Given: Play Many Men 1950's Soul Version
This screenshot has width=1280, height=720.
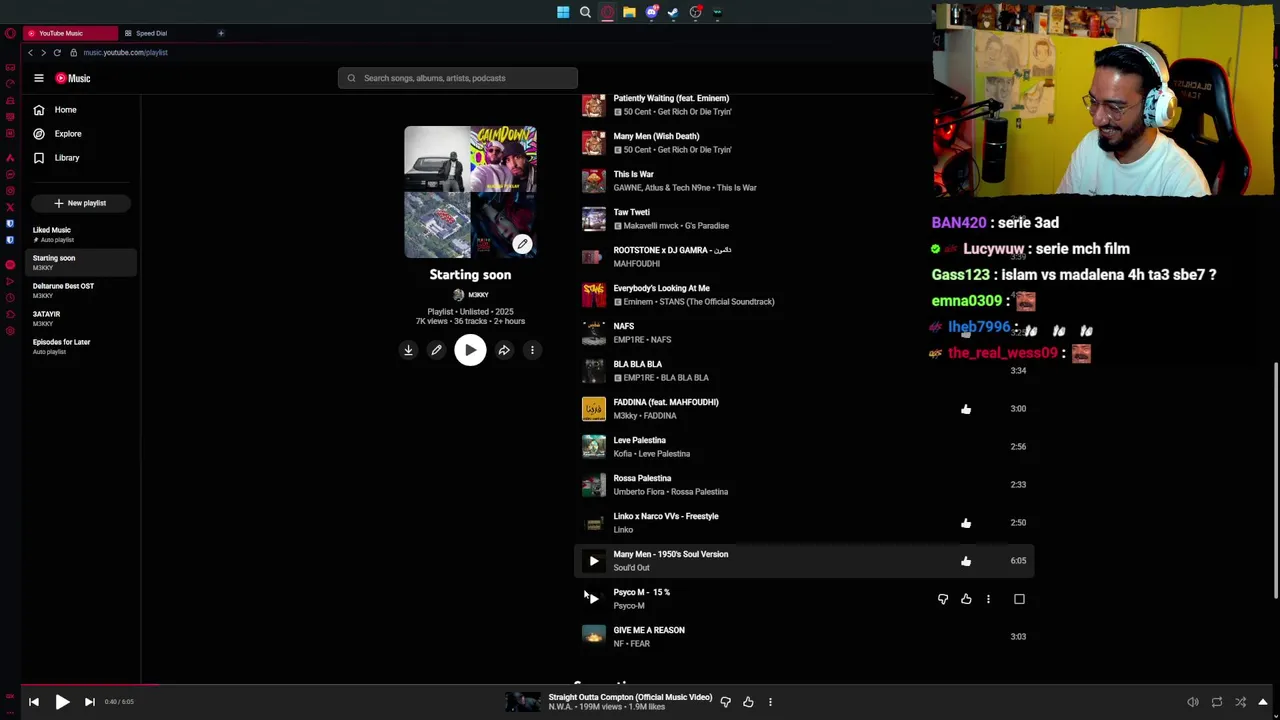Looking at the screenshot, I should pos(594,561).
